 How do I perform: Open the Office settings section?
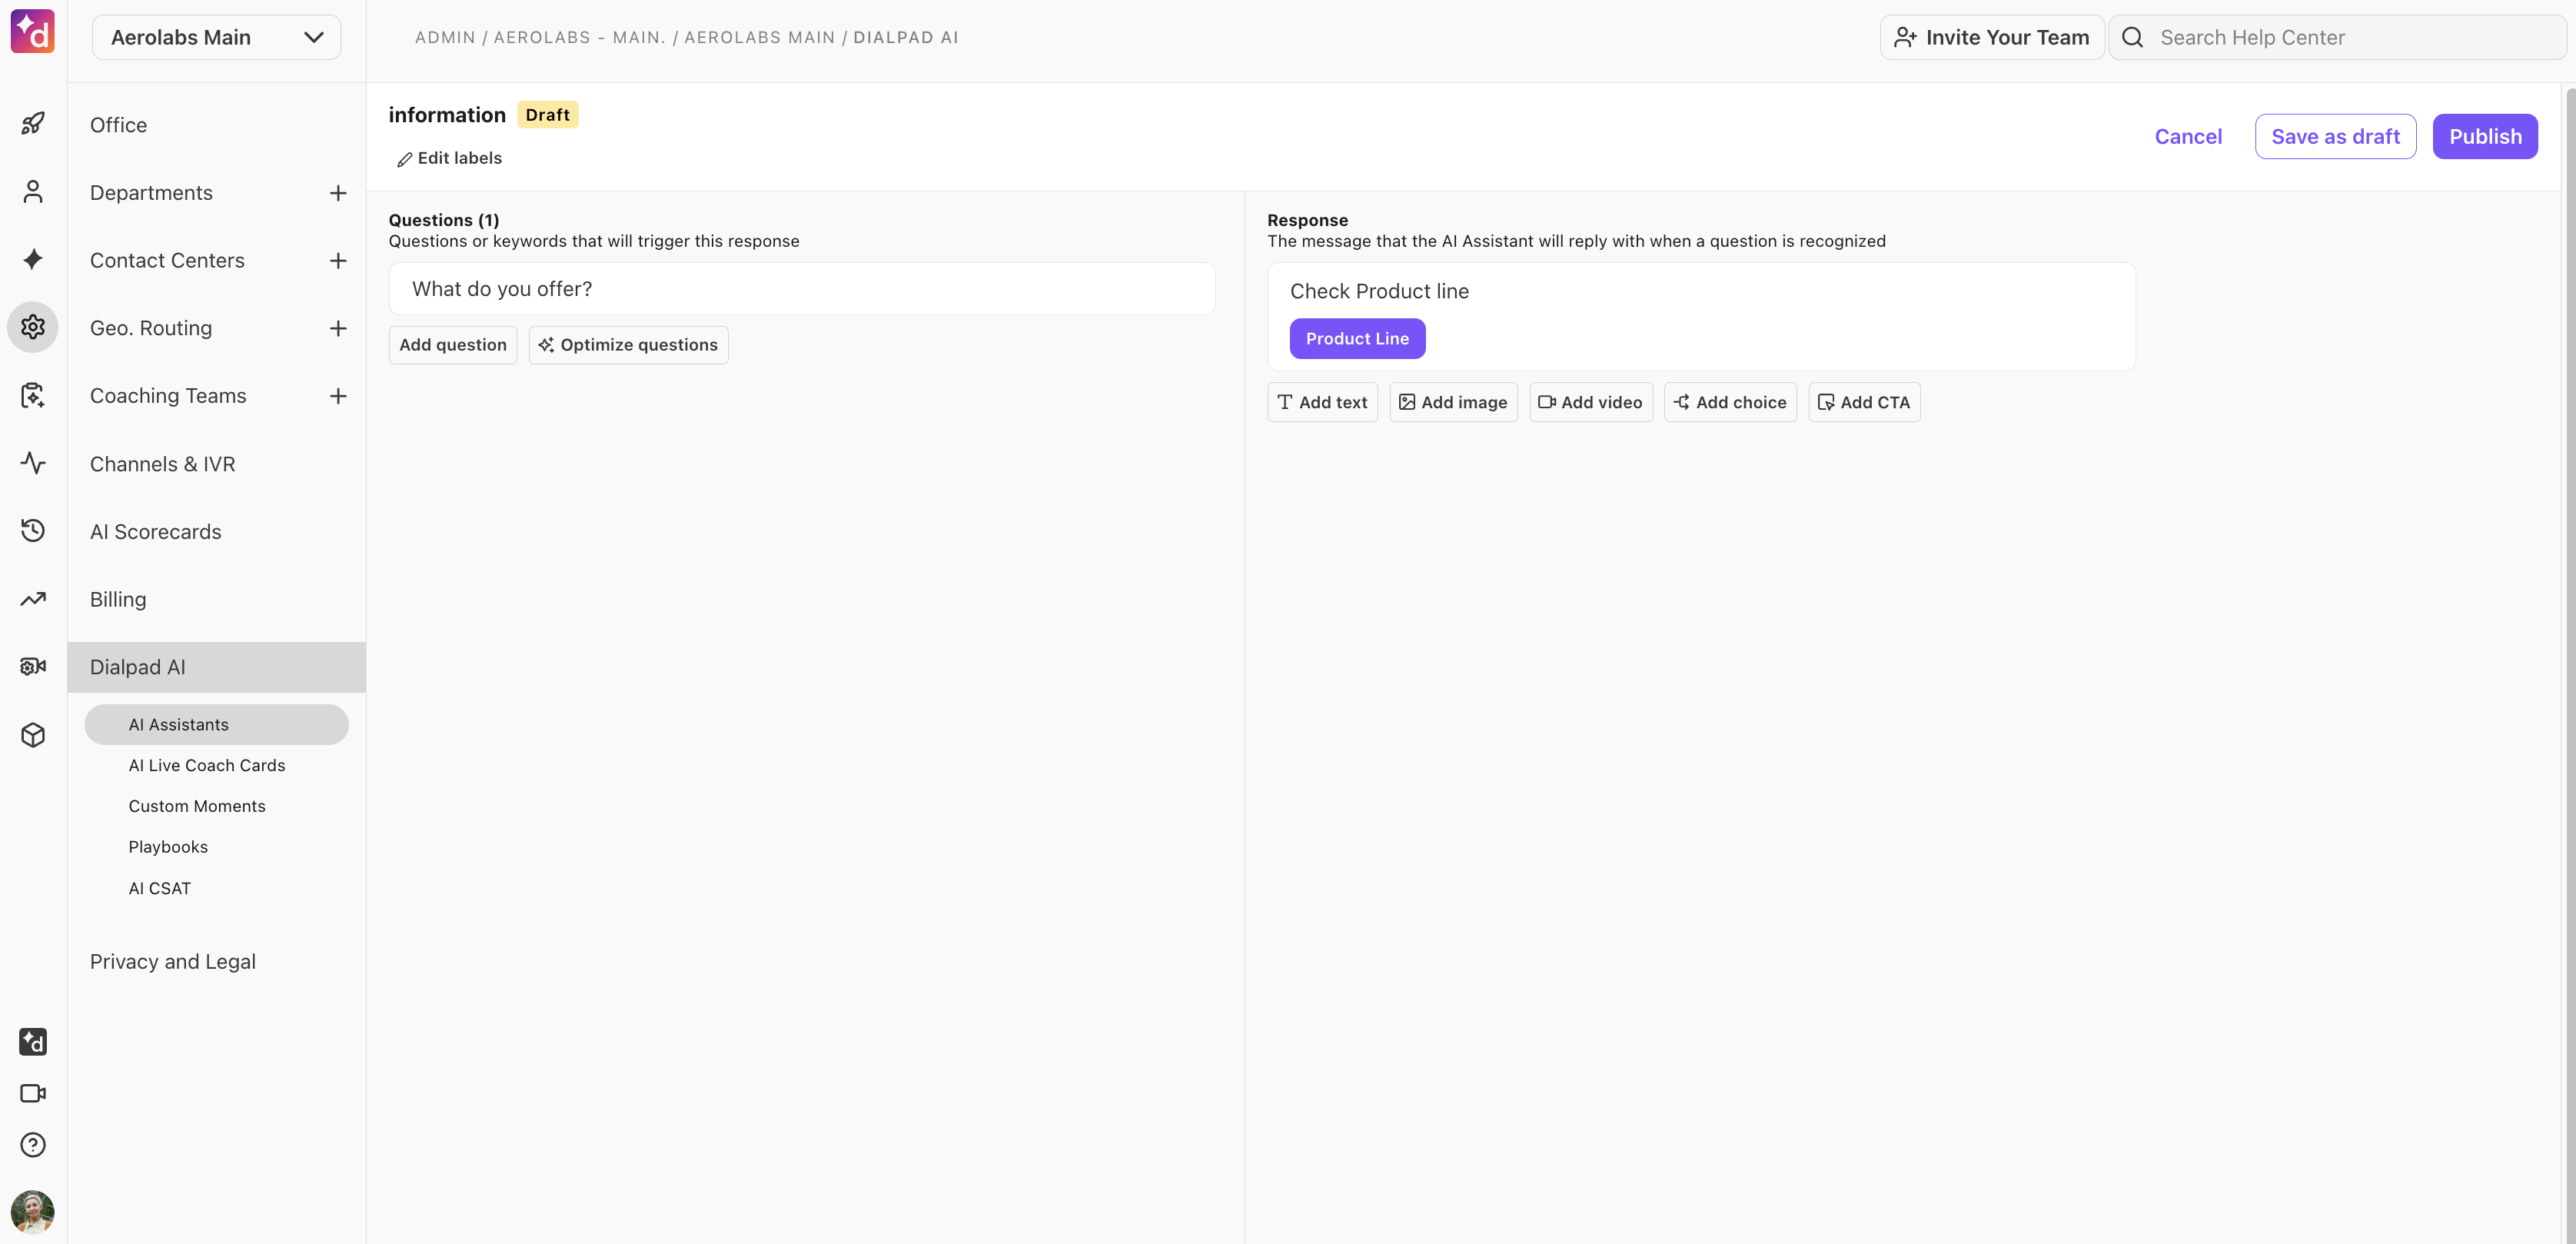click(x=118, y=125)
